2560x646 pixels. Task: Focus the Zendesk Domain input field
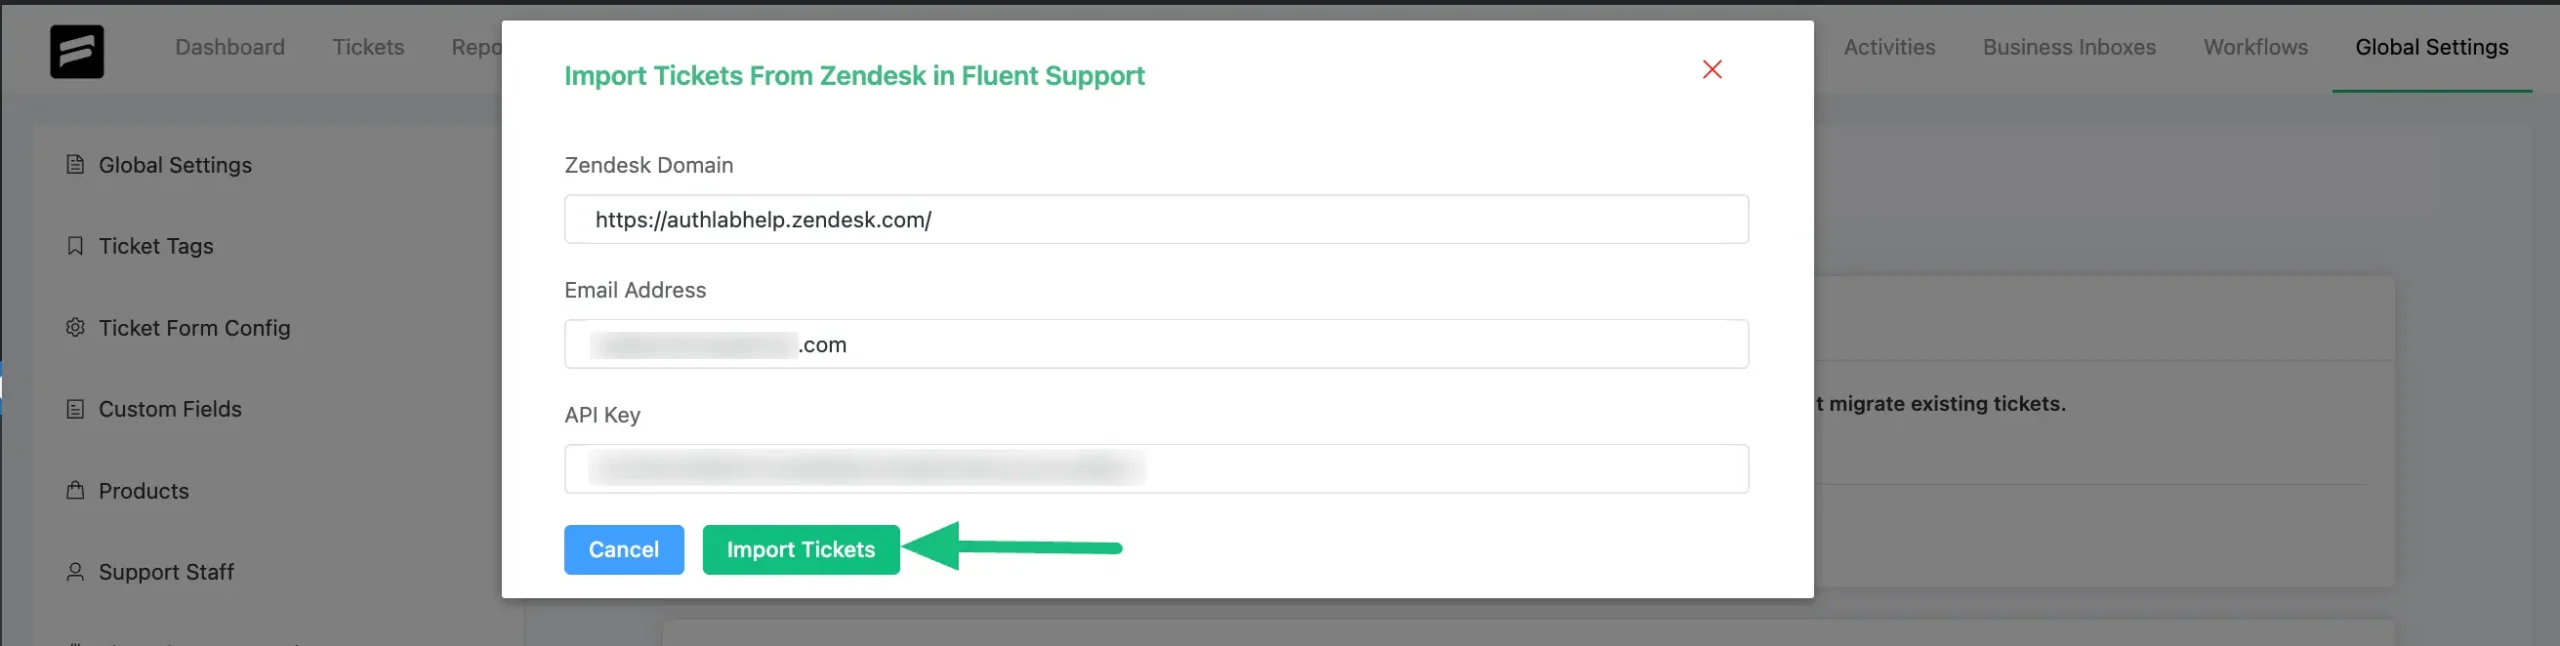[x=1156, y=219]
